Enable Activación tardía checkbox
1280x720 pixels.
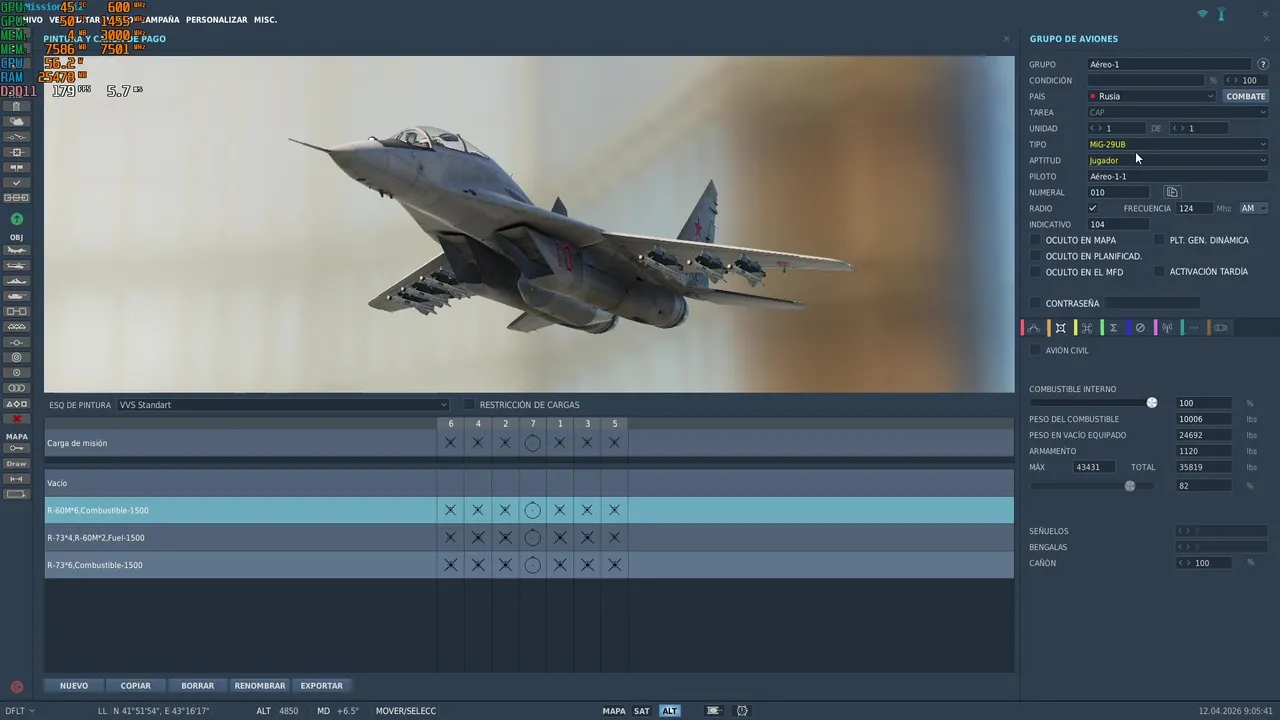pos(1159,272)
